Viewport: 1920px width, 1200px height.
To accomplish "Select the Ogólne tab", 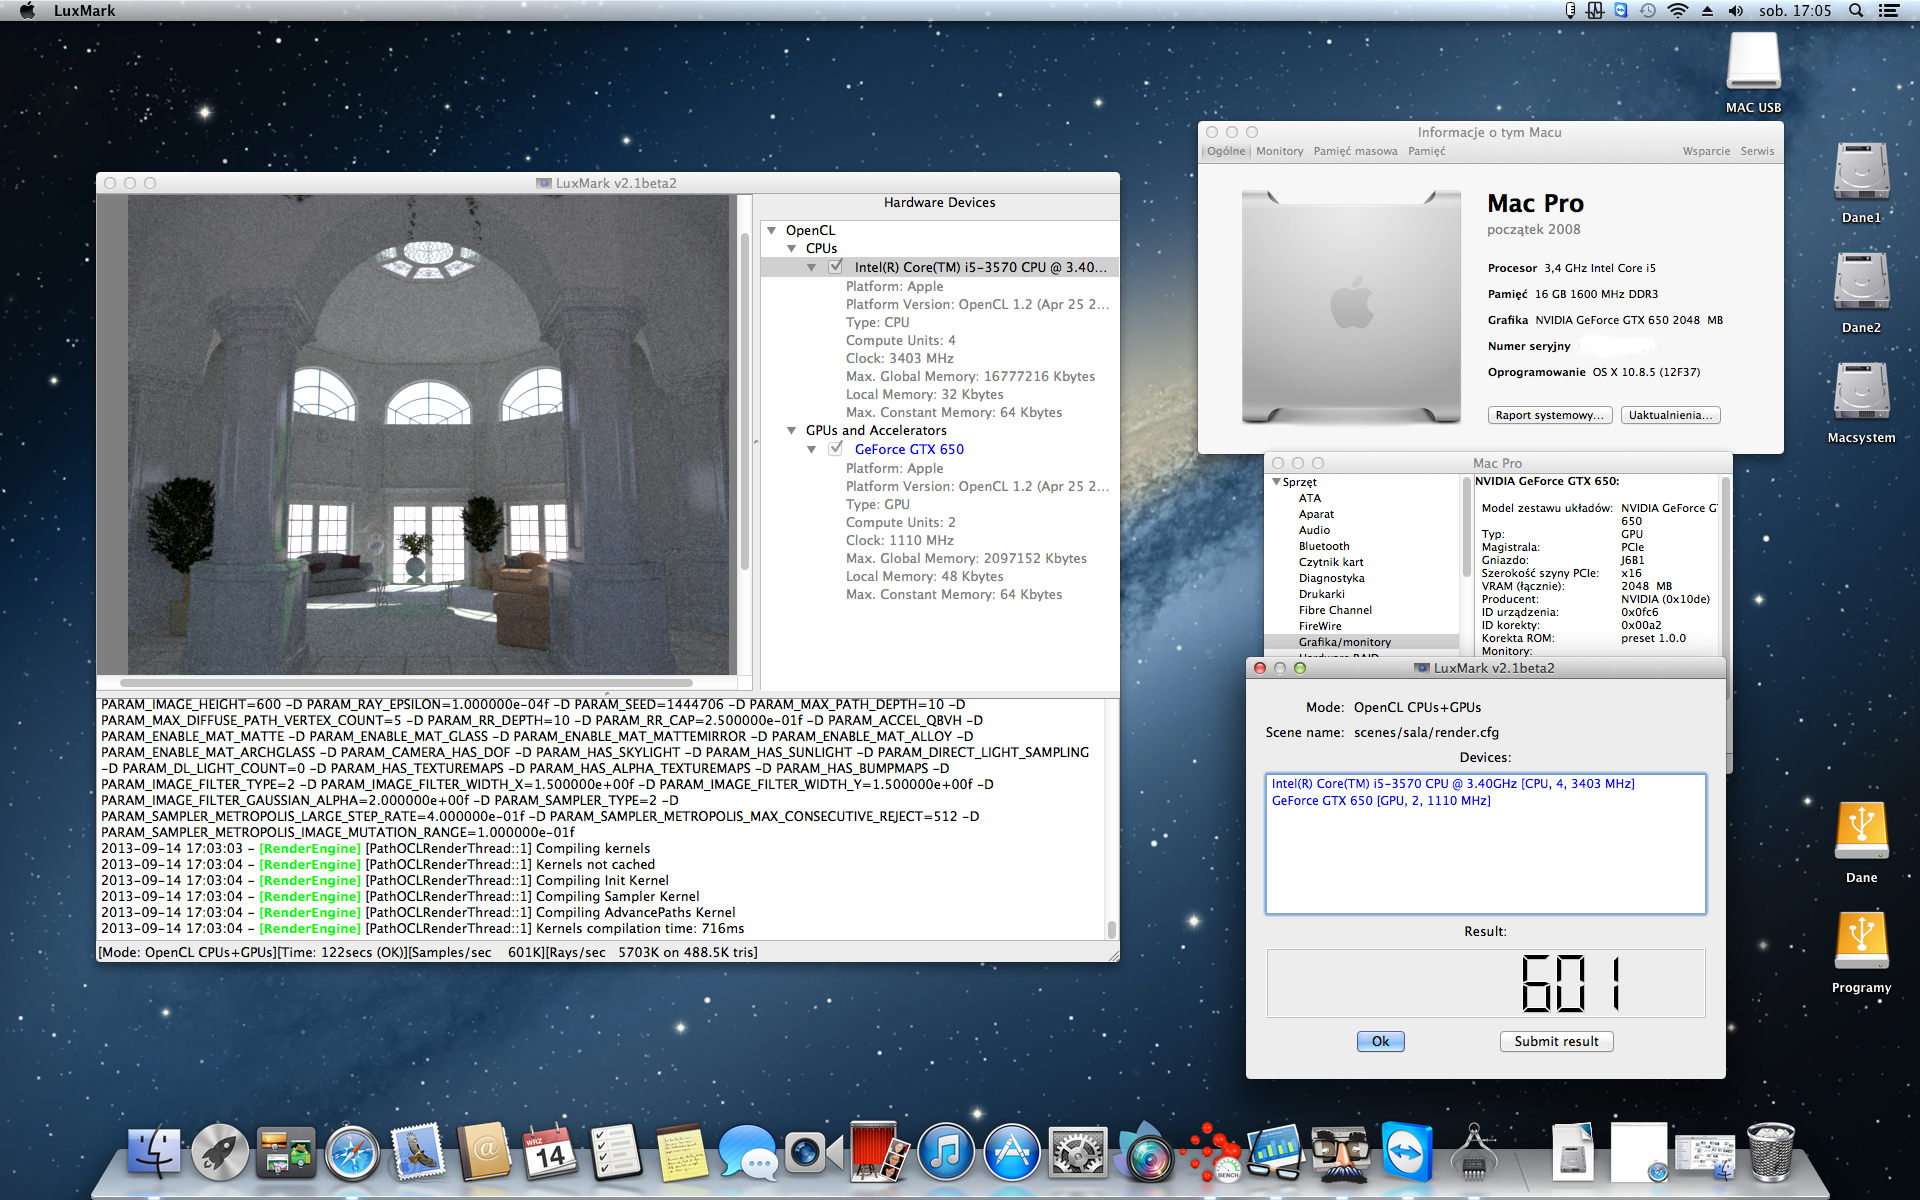I will [1226, 151].
